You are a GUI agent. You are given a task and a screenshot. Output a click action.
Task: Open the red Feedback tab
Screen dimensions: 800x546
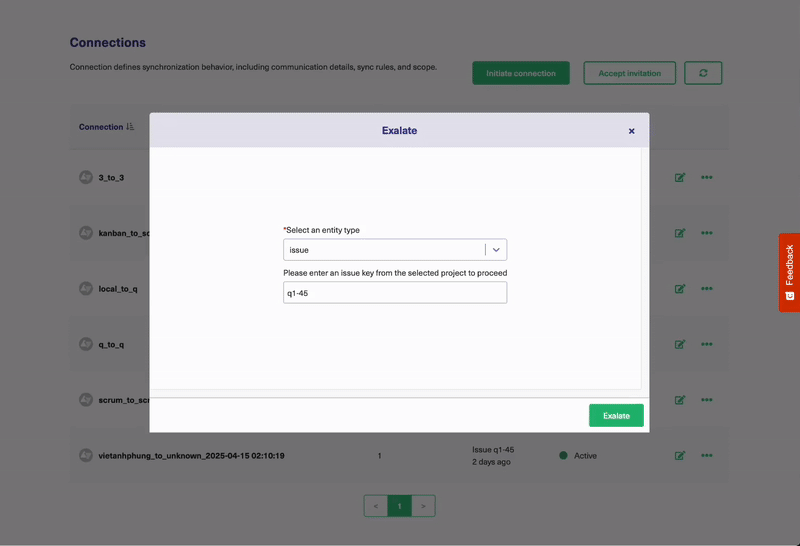point(789,272)
